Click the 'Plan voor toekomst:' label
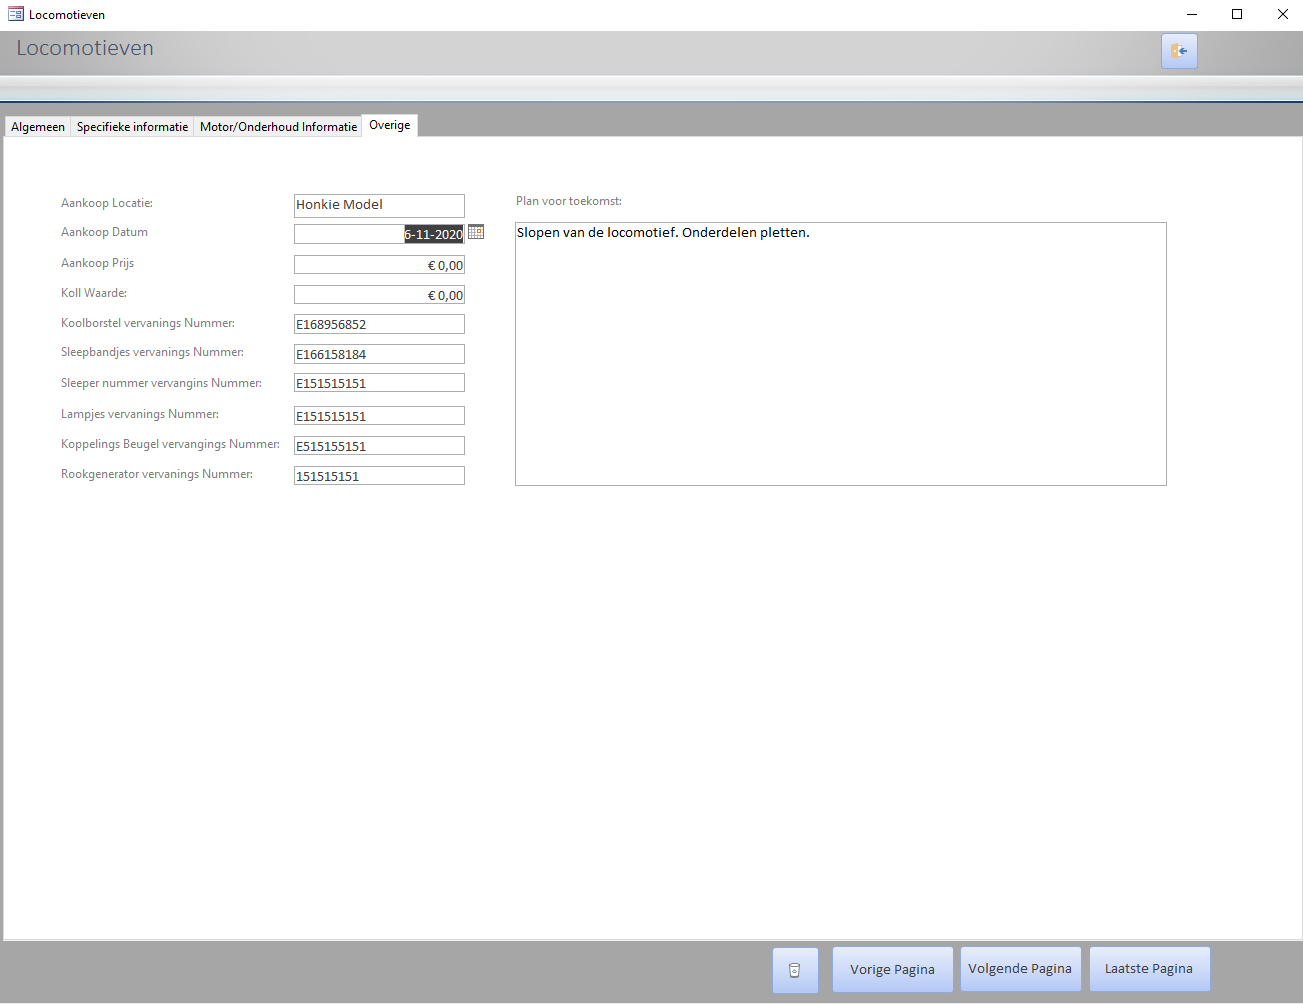The width and height of the screenshot is (1303, 1004). 569,201
